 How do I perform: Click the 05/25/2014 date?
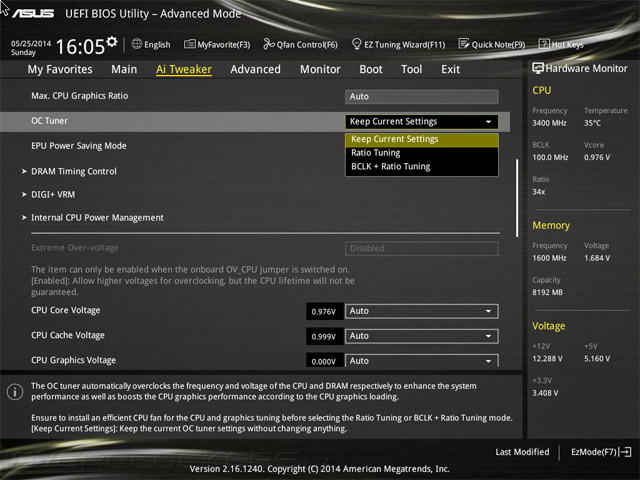coord(31,43)
